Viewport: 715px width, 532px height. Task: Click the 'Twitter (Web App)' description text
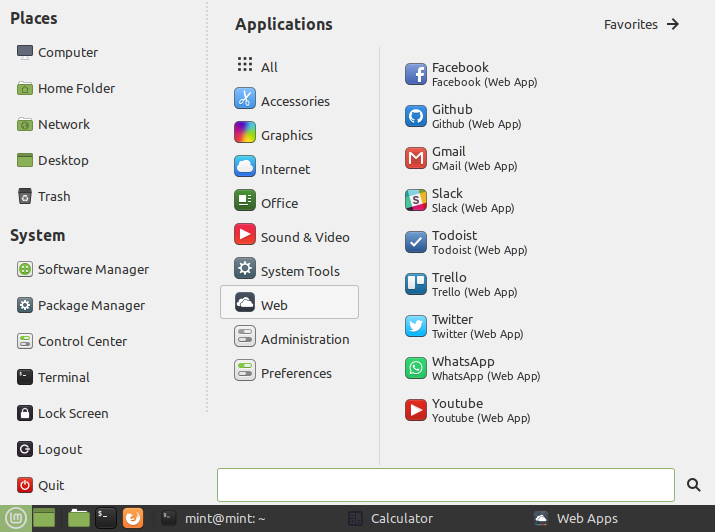477,334
